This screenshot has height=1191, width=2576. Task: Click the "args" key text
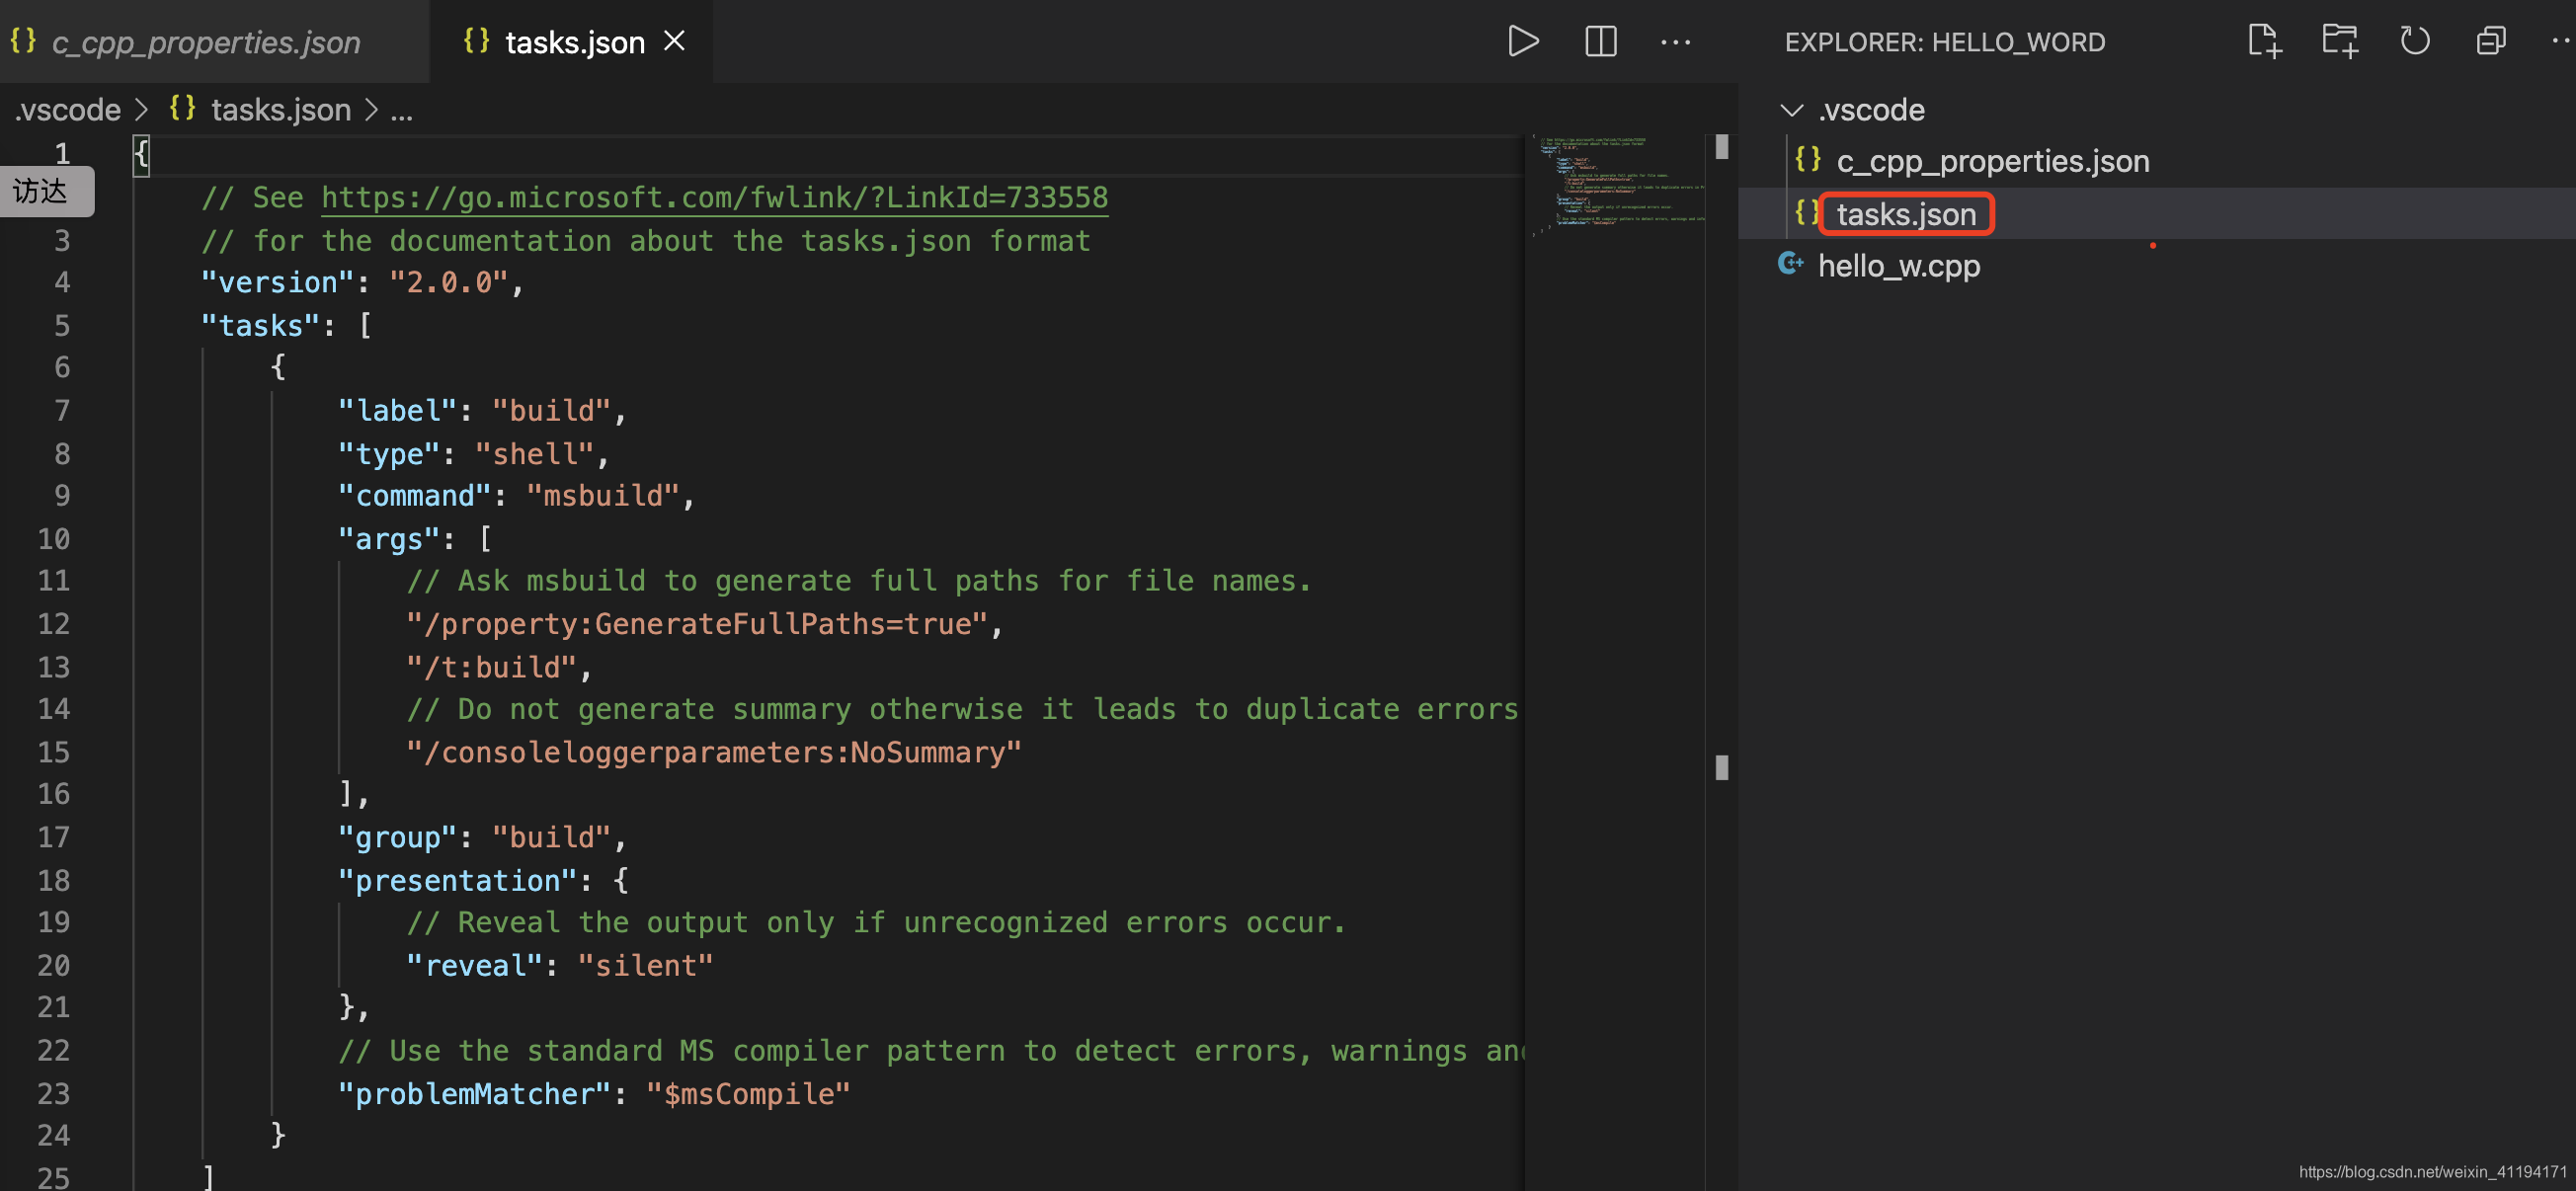(389, 539)
